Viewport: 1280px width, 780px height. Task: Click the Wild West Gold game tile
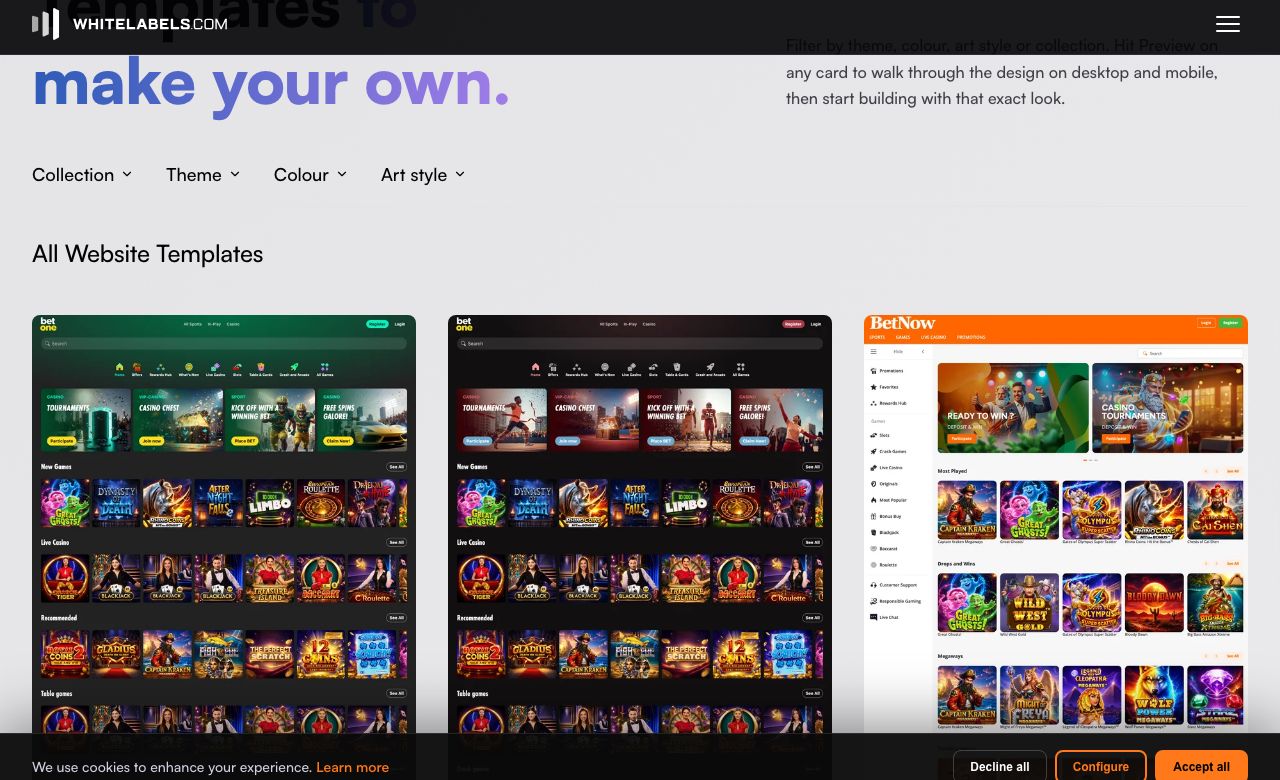coord(1029,603)
